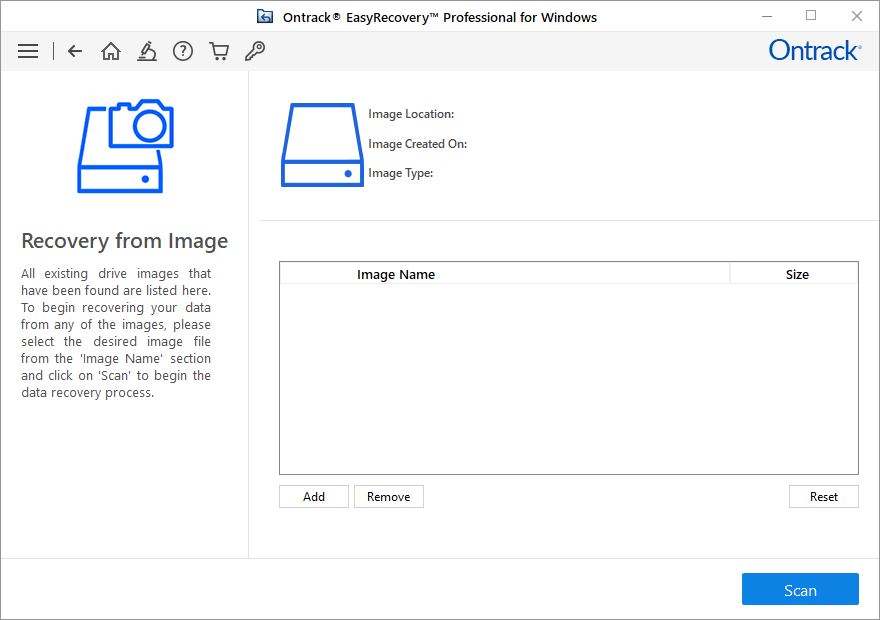This screenshot has width=880, height=620.
Task: Return to the Home screen
Action: click(111, 51)
